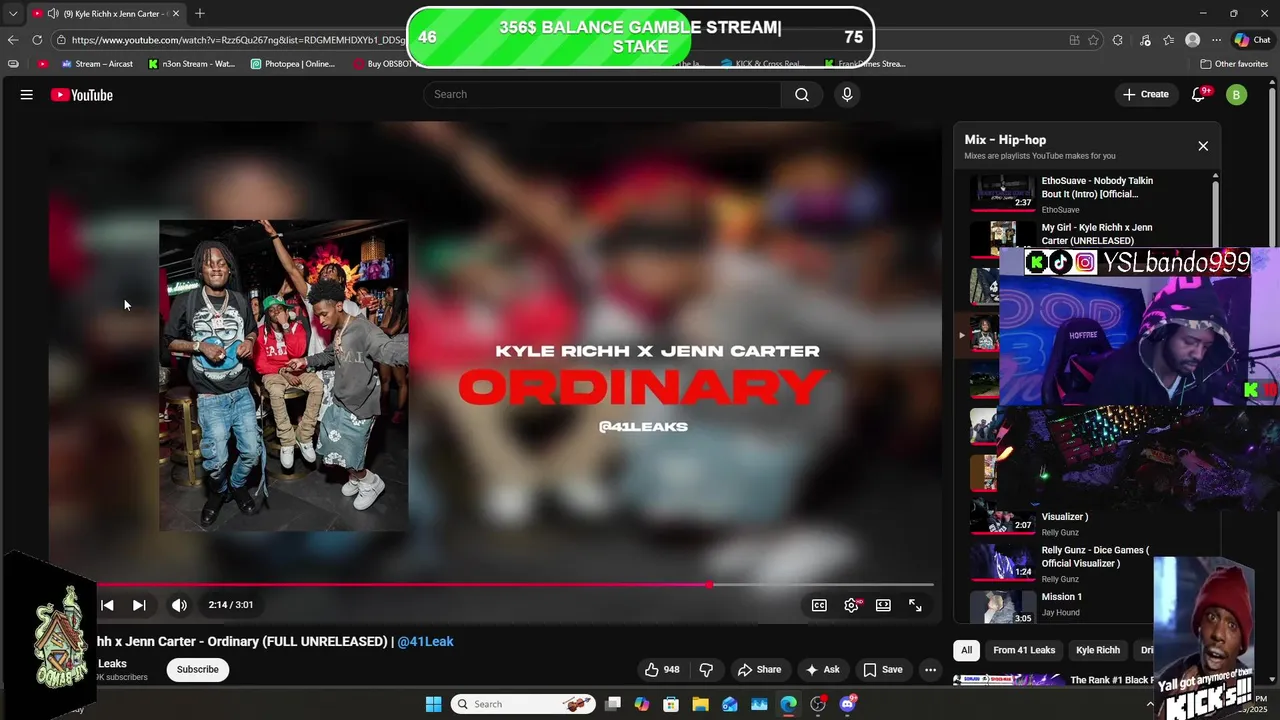Open YouTube notifications bell
This screenshot has height=720, width=1280.
(x=1198, y=94)
